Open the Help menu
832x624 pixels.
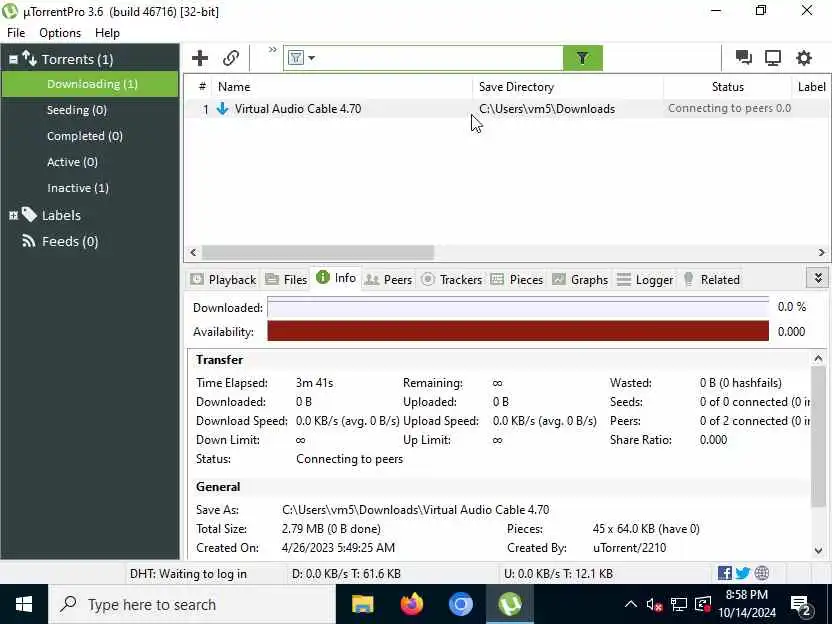pyautogui.click(x=107, y=33)
